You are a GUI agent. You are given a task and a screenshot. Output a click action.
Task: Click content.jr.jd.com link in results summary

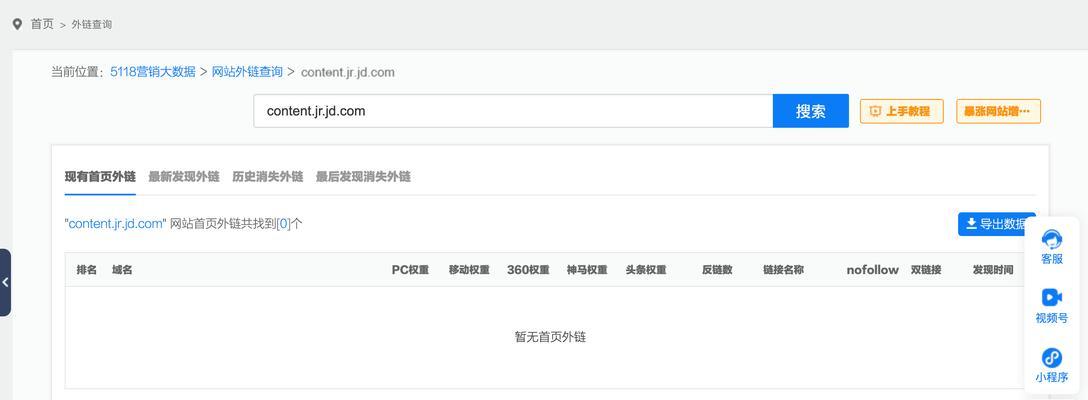click(115, 224)
